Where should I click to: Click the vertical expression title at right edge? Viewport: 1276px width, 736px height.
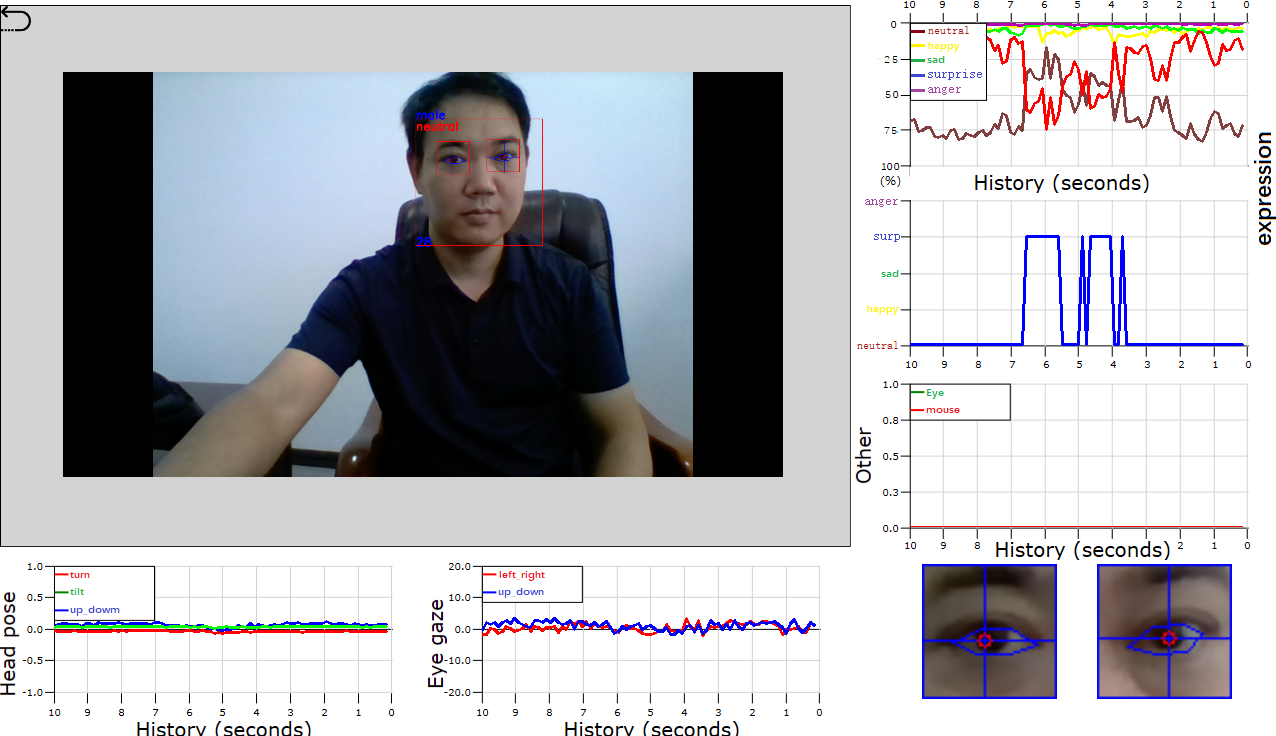click(1263, 188)
